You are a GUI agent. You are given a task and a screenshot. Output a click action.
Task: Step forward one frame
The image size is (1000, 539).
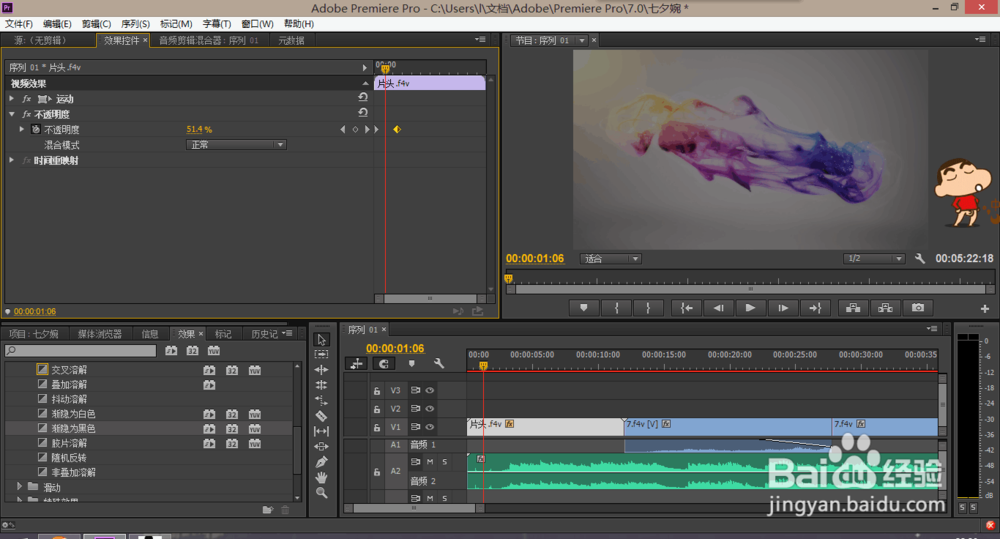coord(783,308)
